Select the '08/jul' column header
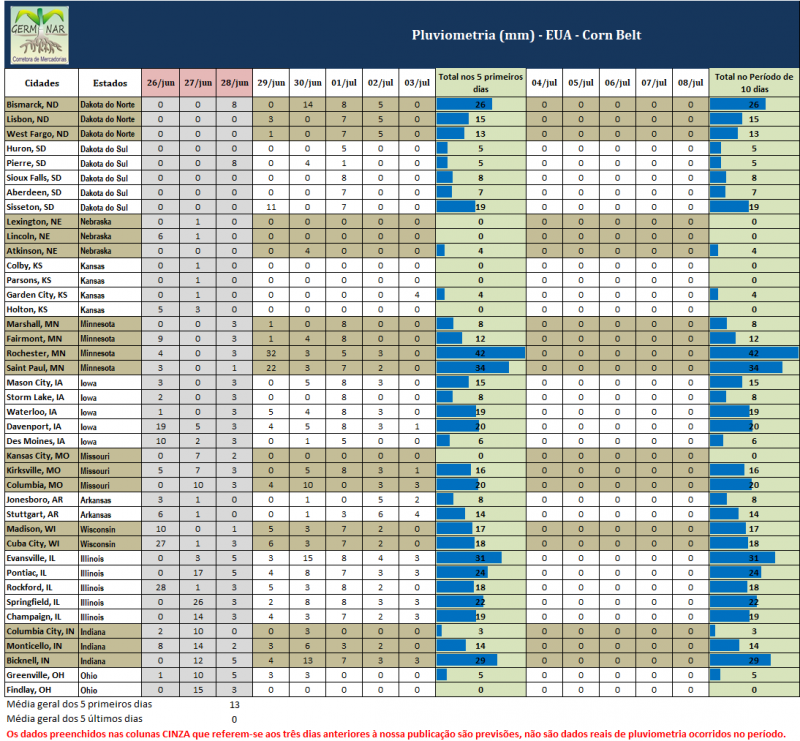This screenshot has height=741, width=800. [x=690, y=83]
